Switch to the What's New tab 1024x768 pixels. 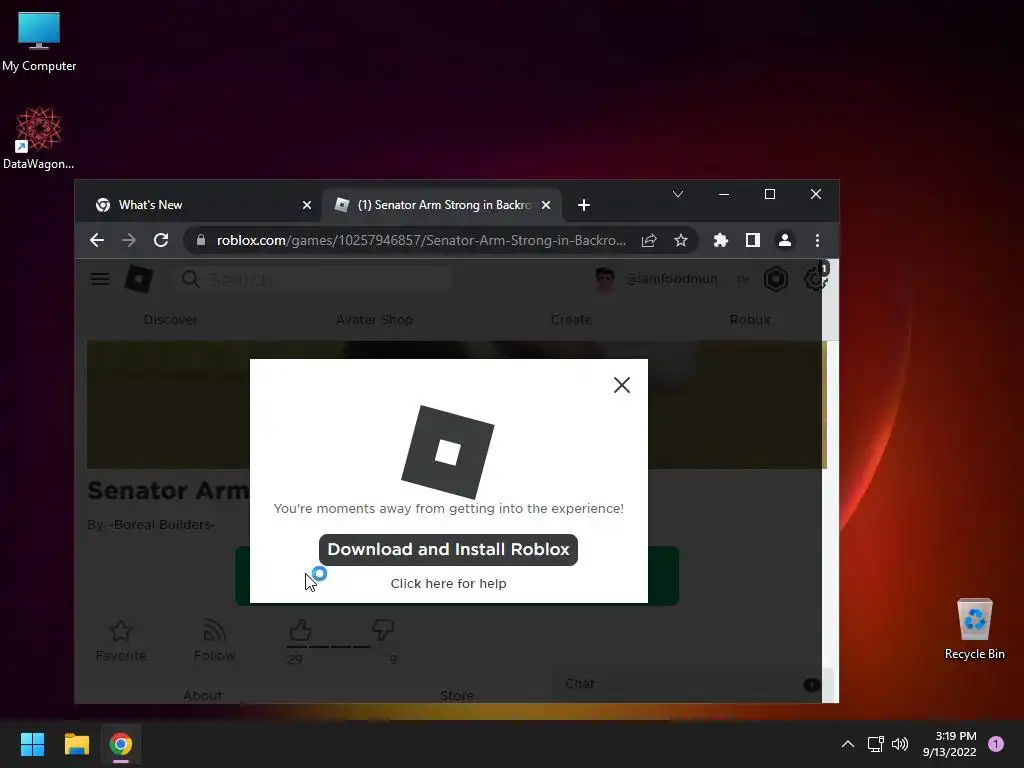pyautogui.click(x=196, y=205)
